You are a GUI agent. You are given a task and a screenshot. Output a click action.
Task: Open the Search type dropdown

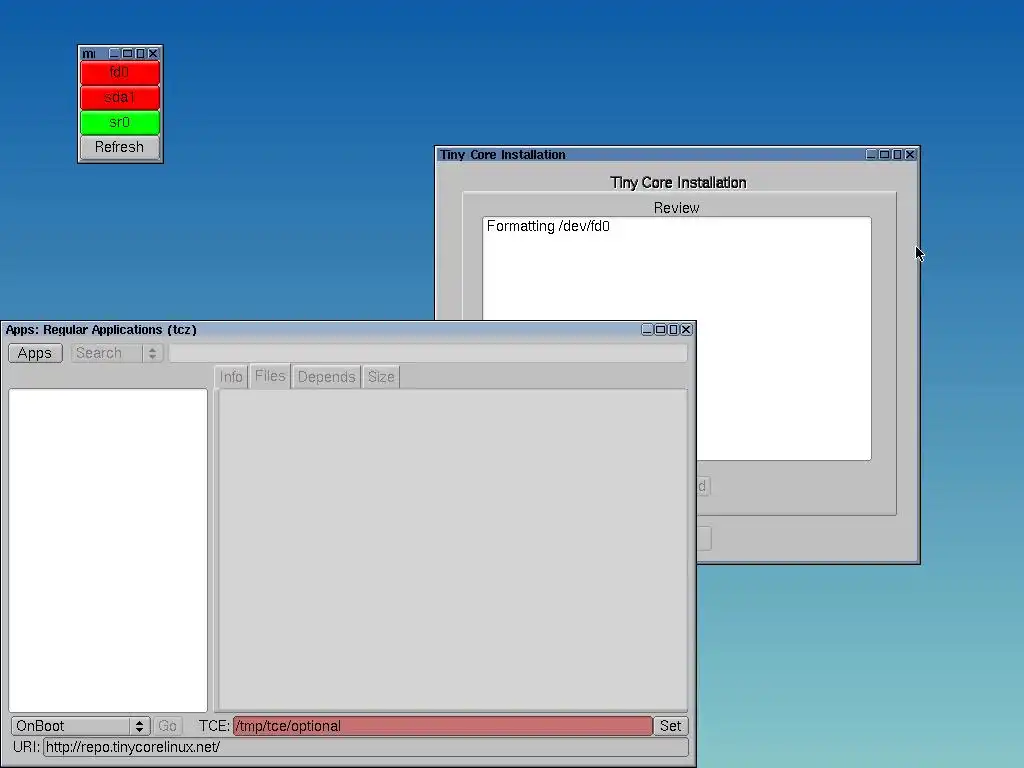coord(116,353)
